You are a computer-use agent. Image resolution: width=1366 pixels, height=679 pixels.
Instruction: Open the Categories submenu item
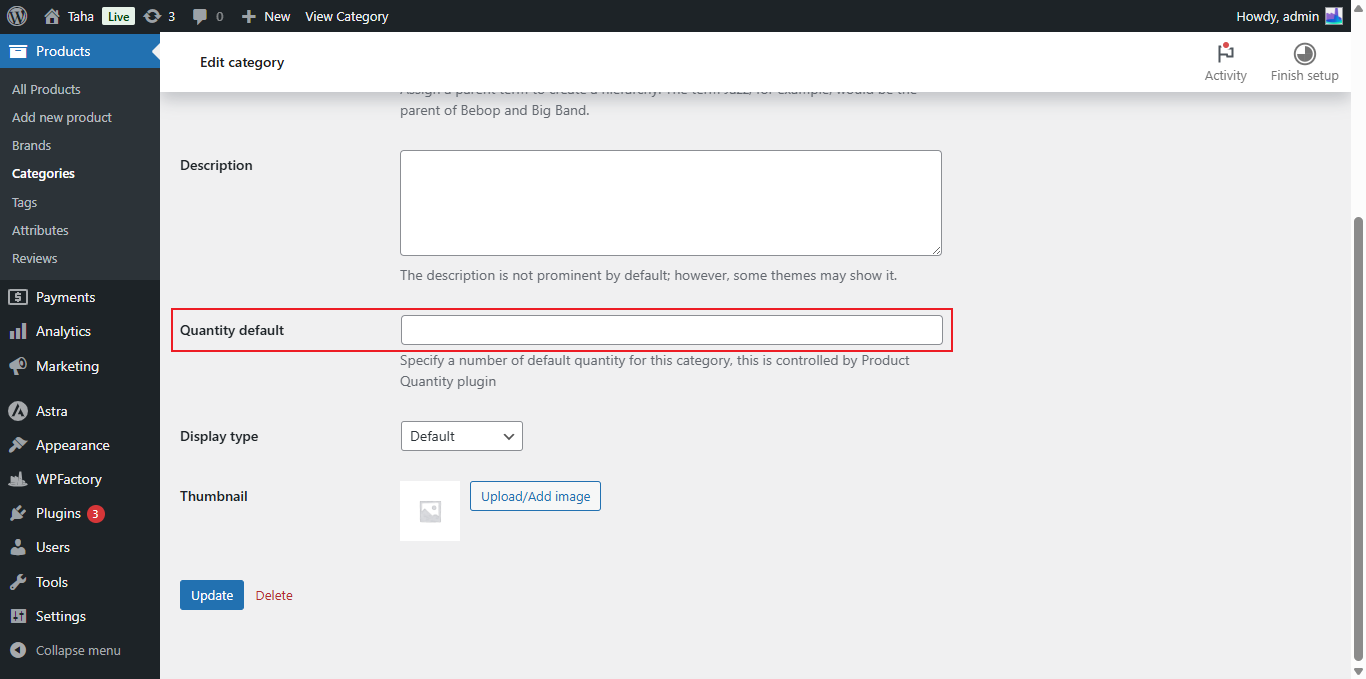(43, 173)
